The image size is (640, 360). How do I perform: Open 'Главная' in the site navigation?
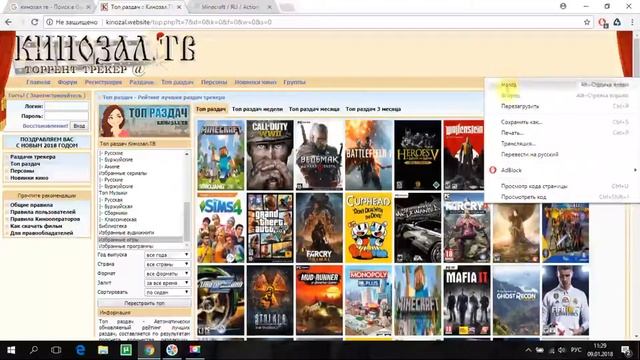[x=38, y=82]
